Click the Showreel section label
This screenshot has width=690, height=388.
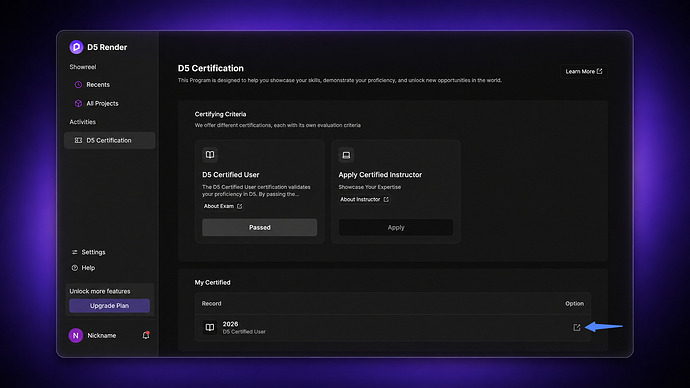(x=83, y=67)
